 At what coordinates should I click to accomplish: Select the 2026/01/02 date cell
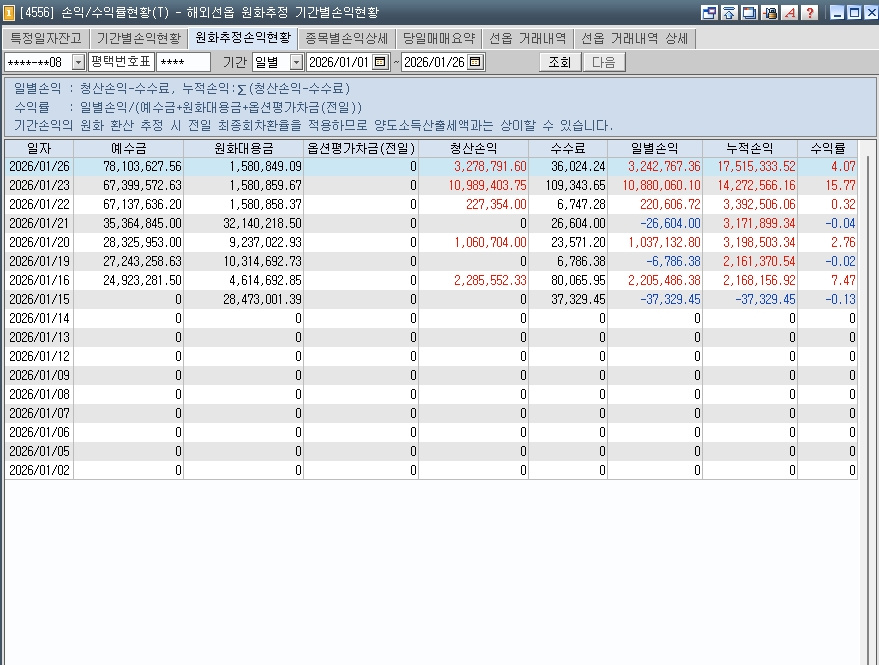[x=39, y=470]
